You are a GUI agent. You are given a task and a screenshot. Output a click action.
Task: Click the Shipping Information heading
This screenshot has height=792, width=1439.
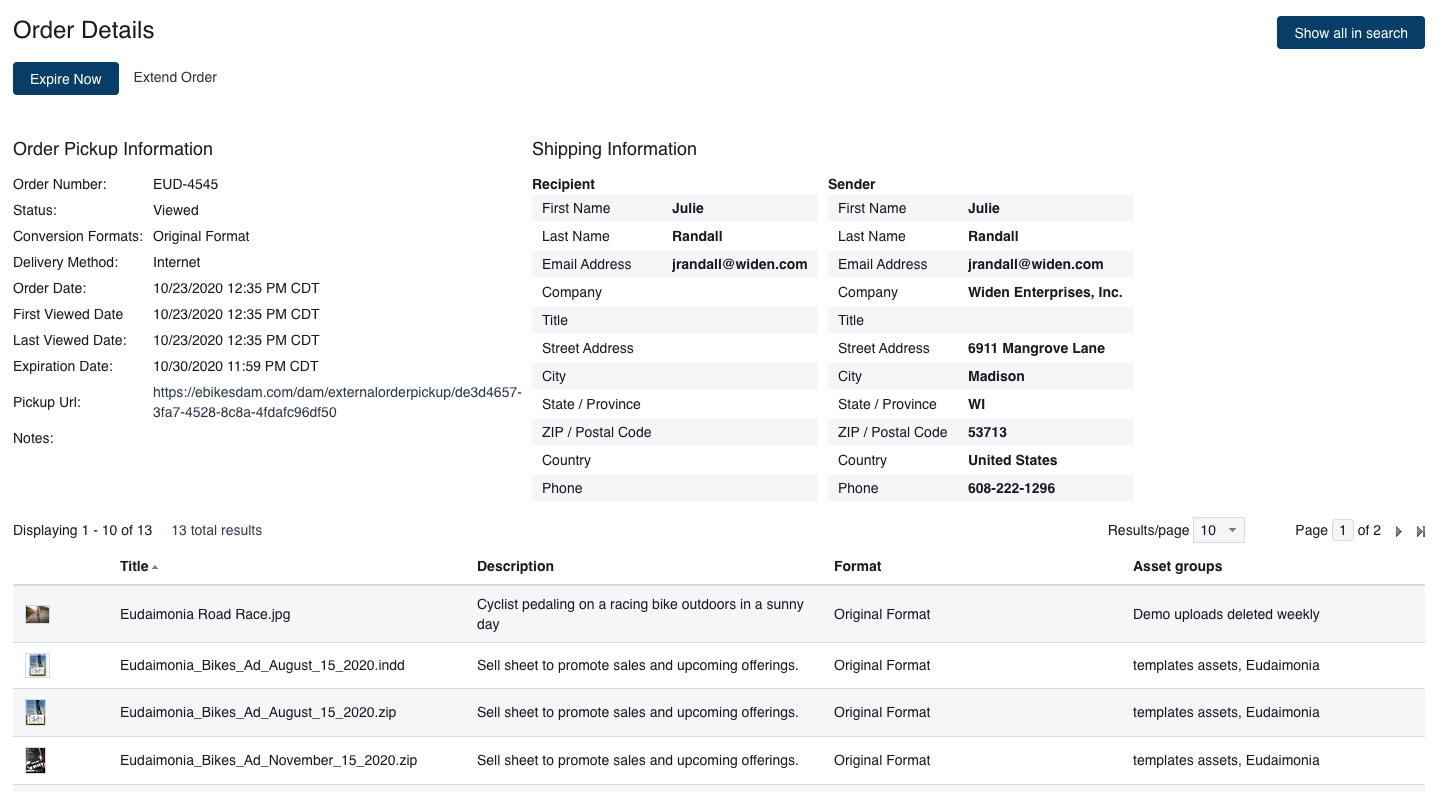tap(614, 149)
